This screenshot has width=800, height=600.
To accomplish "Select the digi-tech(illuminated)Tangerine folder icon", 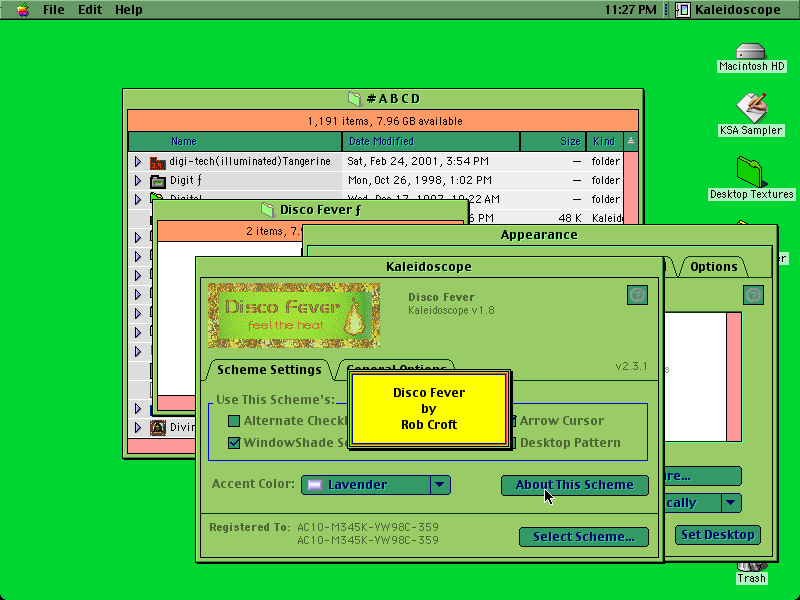I will (x=158, y=162).
